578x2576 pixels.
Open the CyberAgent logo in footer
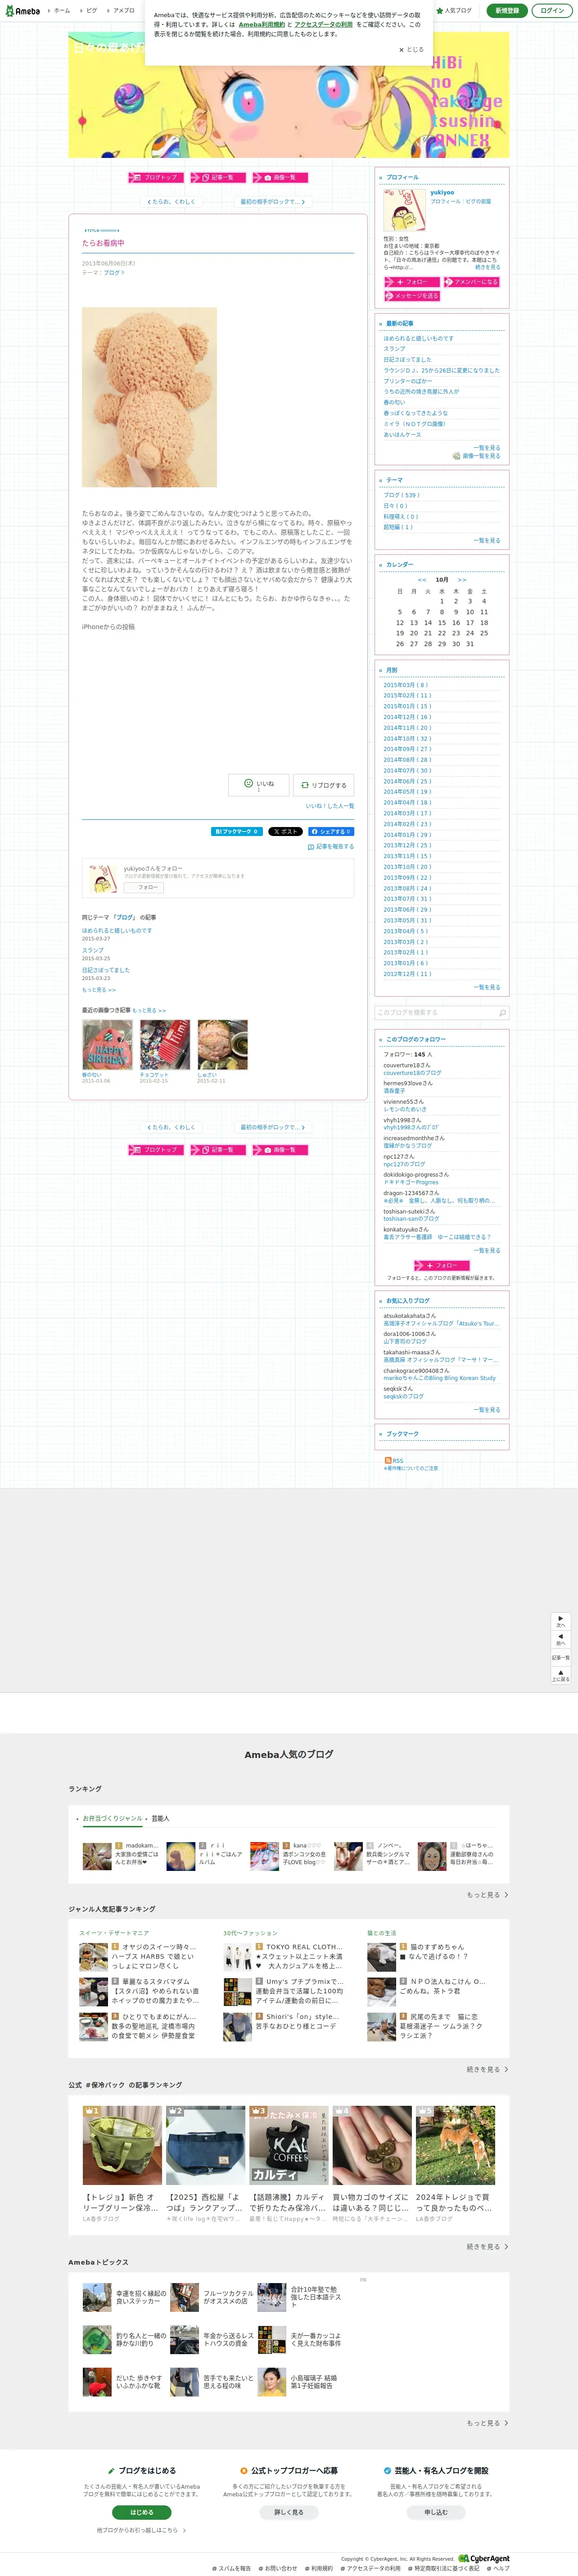pos(484,2559)
